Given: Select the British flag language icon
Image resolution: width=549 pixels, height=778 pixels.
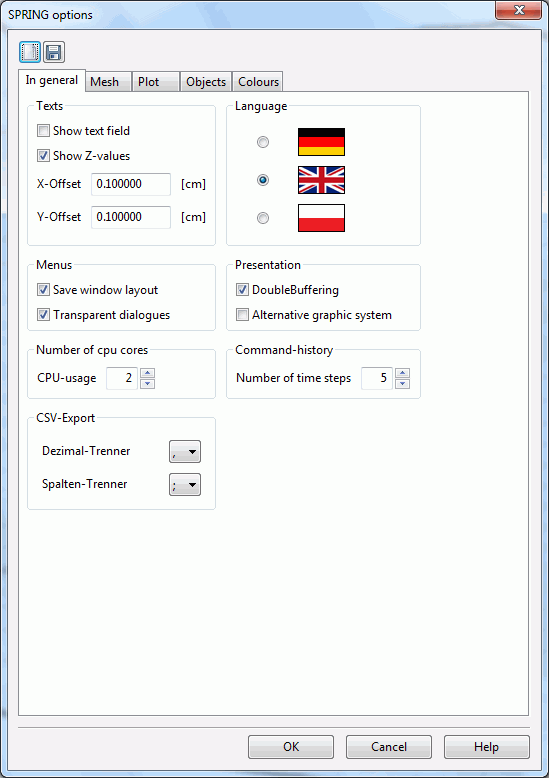Looking at the screenshot, I should [321, 180].
